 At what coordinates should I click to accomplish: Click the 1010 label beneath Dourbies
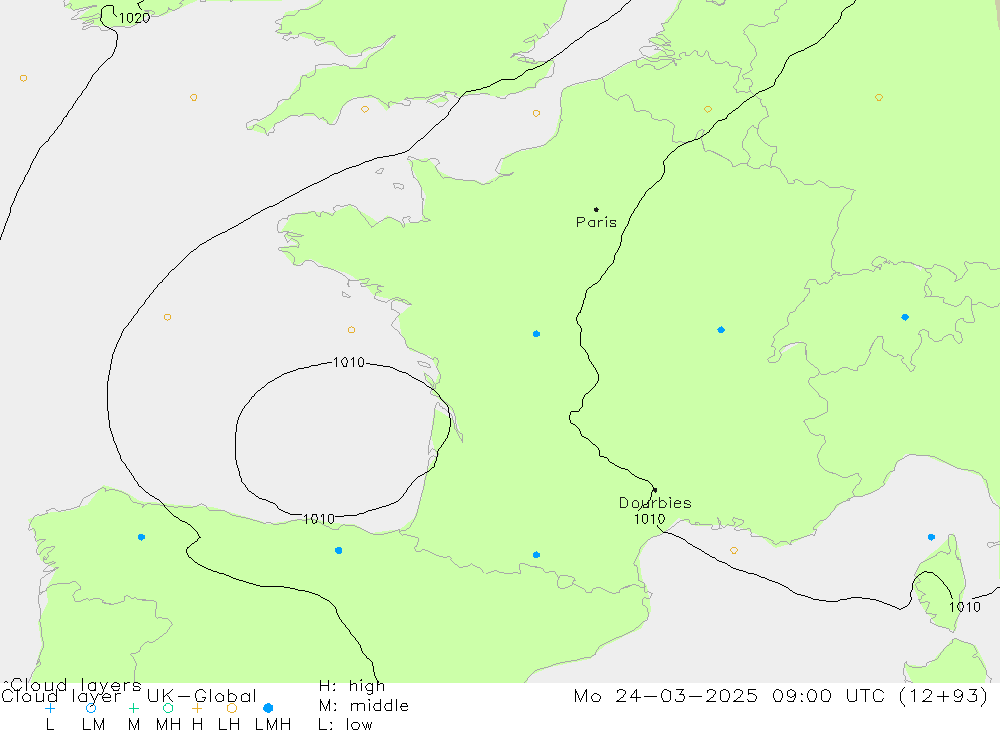point(649,519)
